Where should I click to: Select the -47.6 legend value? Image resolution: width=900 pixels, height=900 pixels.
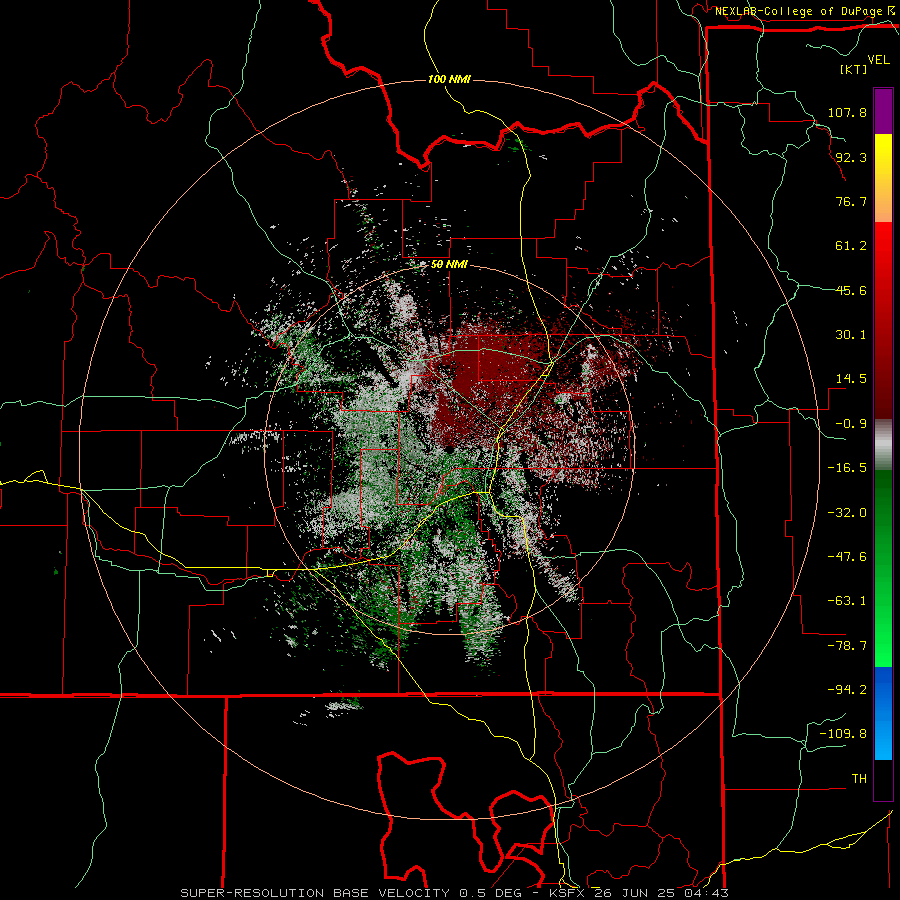(x=847, y=557)
